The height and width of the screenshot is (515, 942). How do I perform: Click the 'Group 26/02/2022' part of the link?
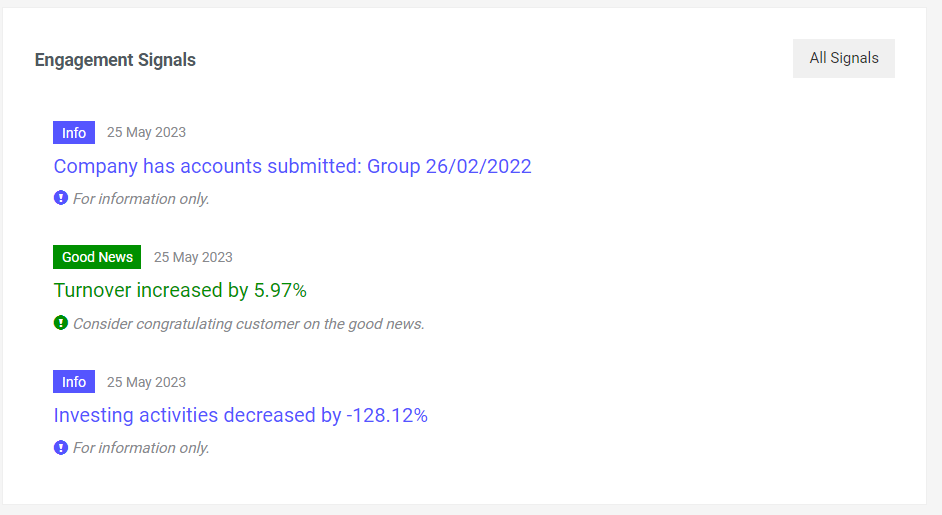coord(449,166)
